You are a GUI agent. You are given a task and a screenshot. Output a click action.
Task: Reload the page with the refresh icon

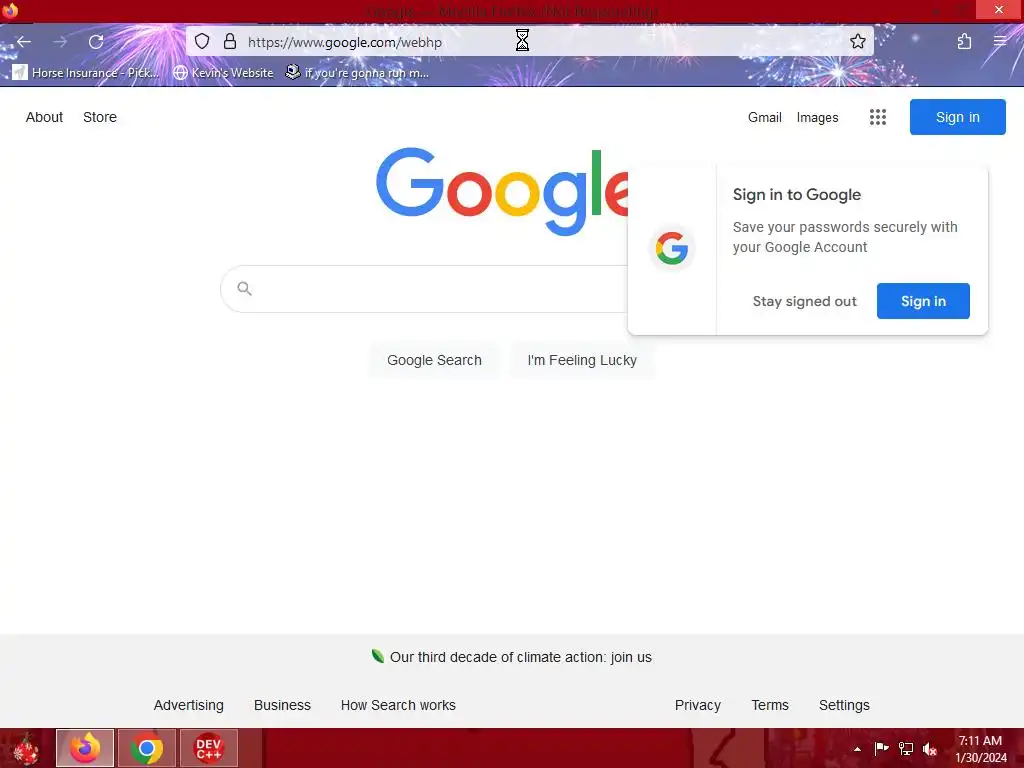click(x=96, y=42)
